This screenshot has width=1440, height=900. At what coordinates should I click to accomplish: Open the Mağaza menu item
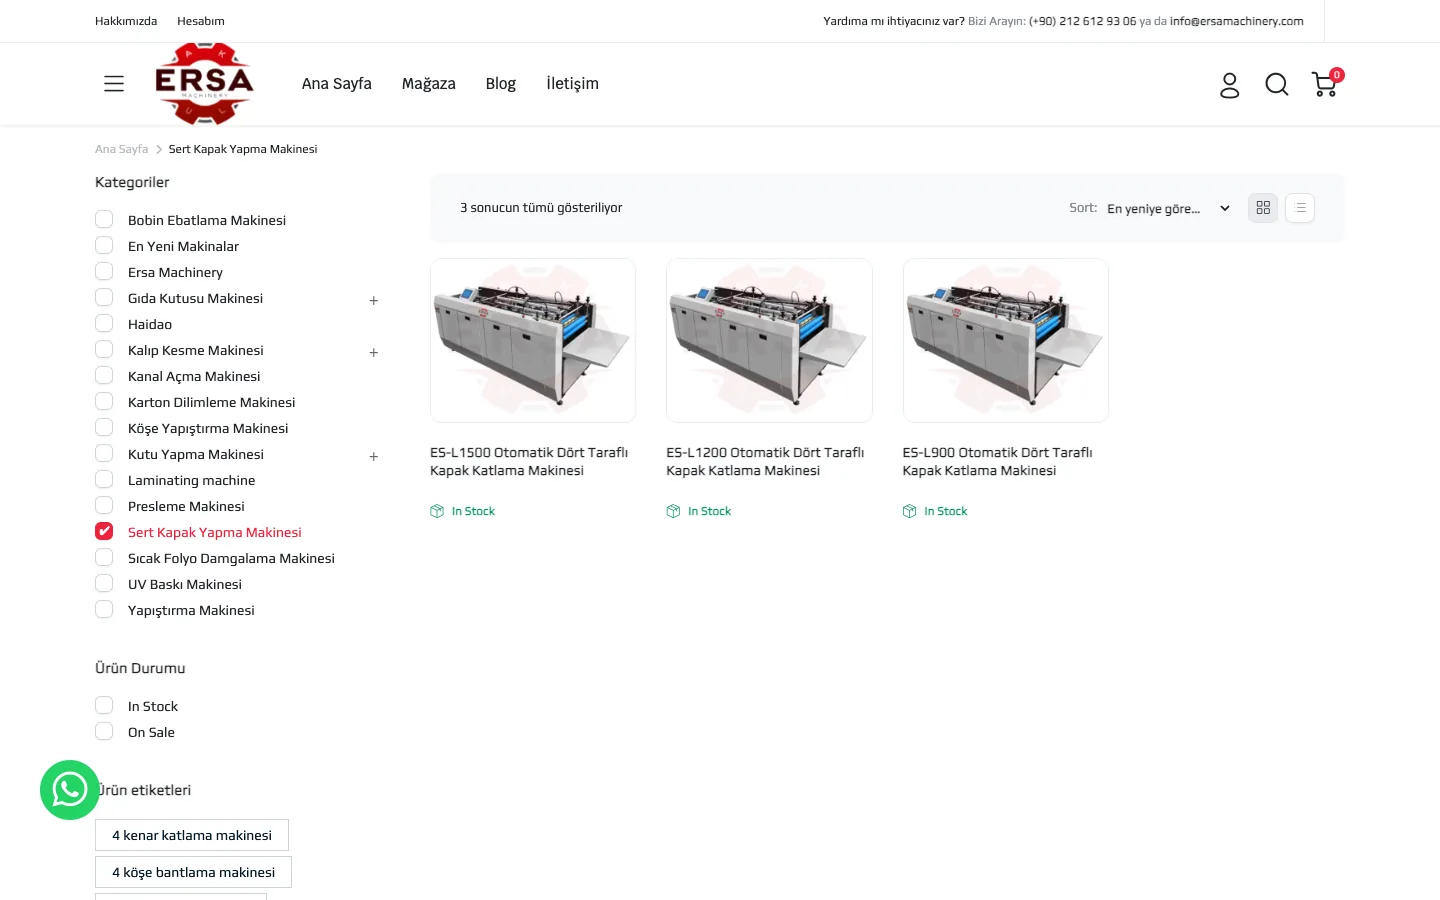(429, 84)
